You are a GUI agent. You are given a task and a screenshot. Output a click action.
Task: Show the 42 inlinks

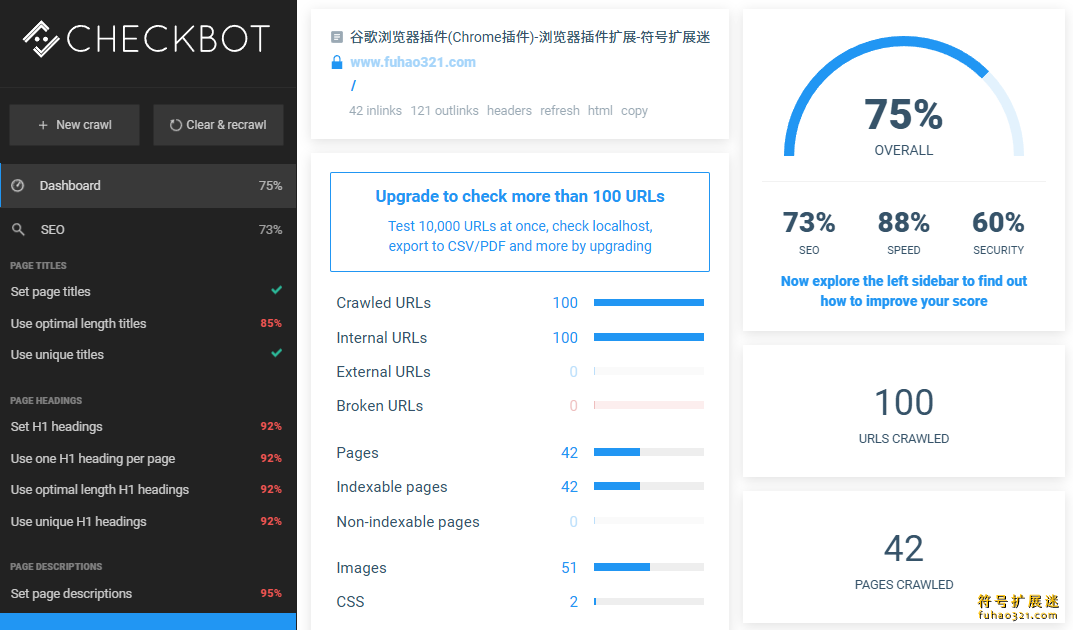coord(375,111)
